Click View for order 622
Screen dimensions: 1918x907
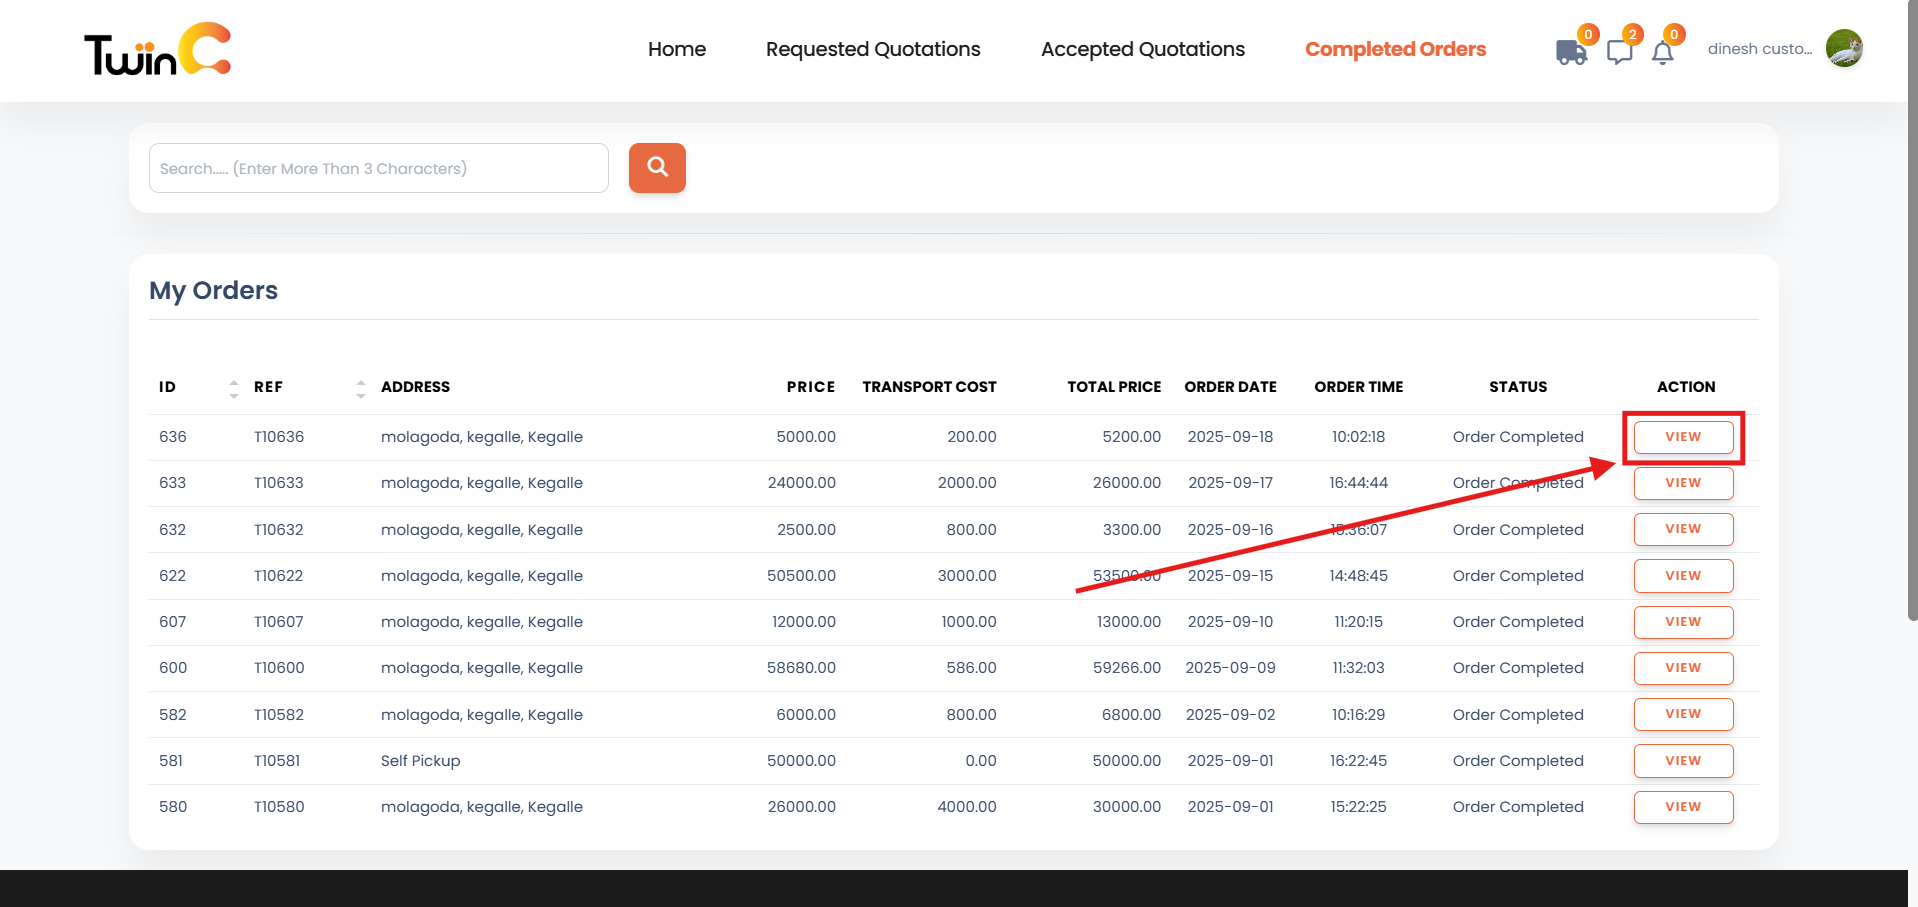pyautogui.click(x=1683, y=576)
